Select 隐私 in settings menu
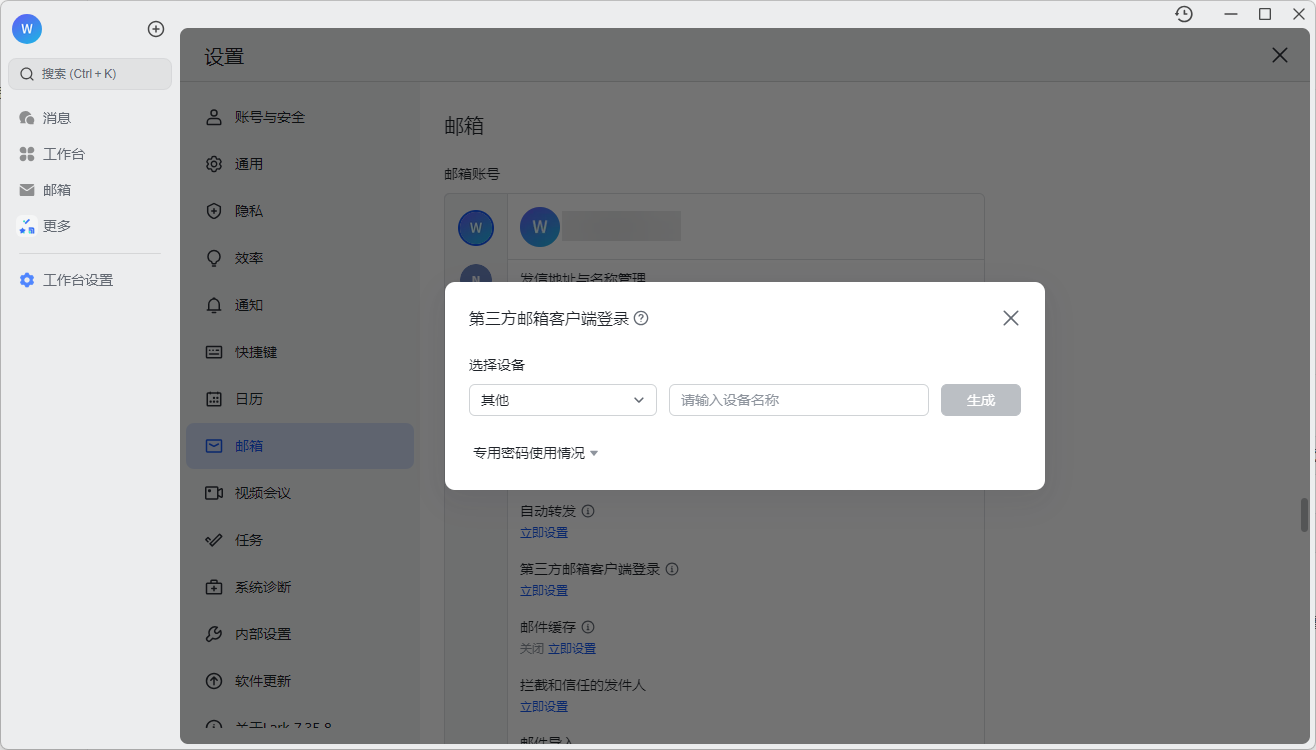Screen dimensions: 1316x750 pos(248,211)
